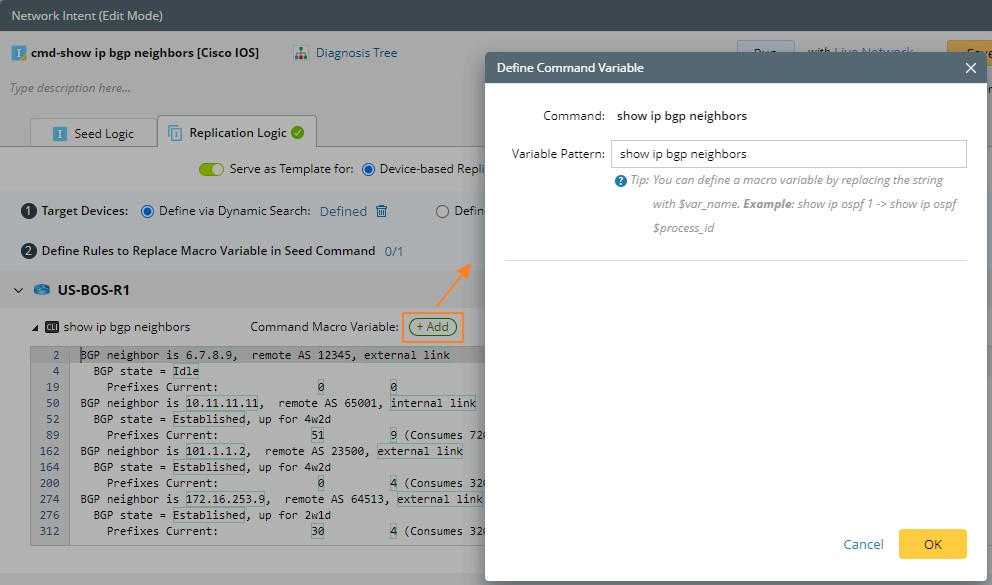
Task: Click Established value on line 164
Action: pyautogui.click(x=209, y=467)
